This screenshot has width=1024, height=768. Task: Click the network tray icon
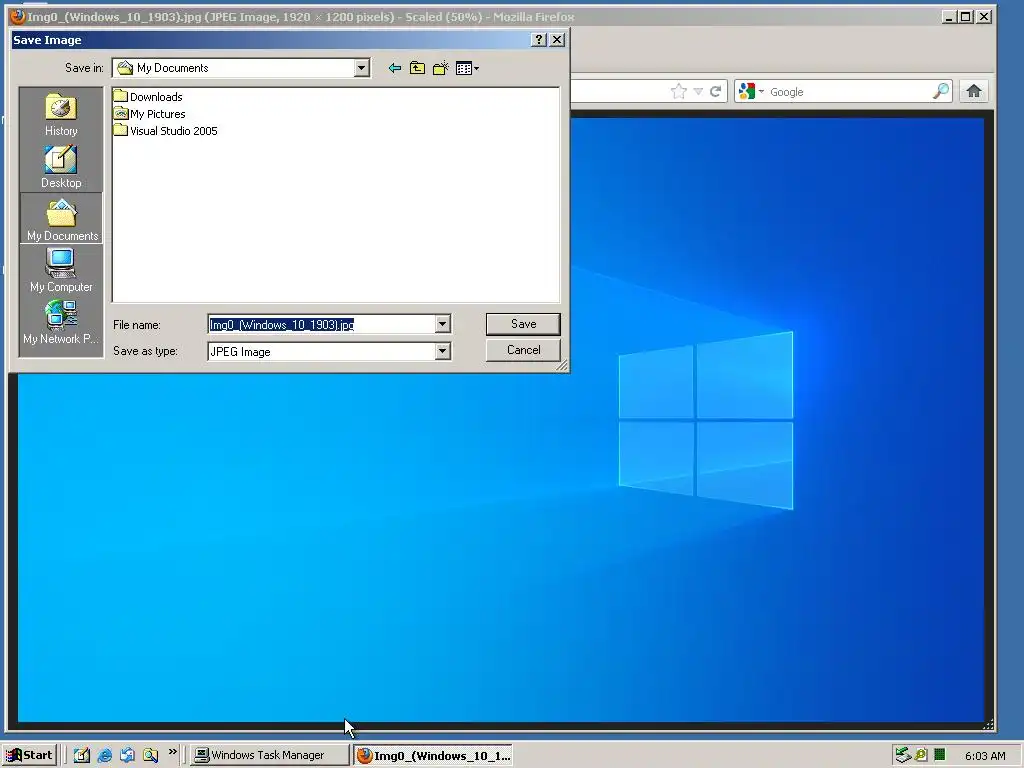tap(903, 755)
